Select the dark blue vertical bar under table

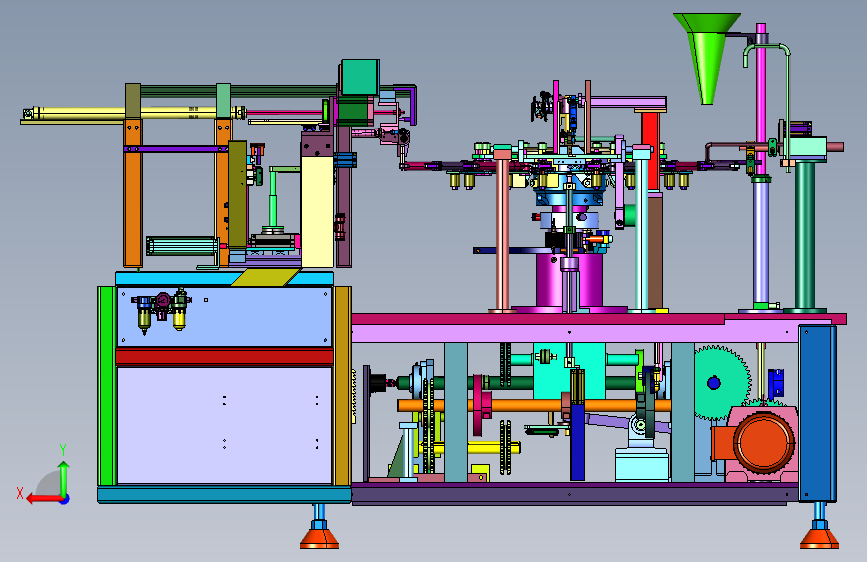point(578,442)
